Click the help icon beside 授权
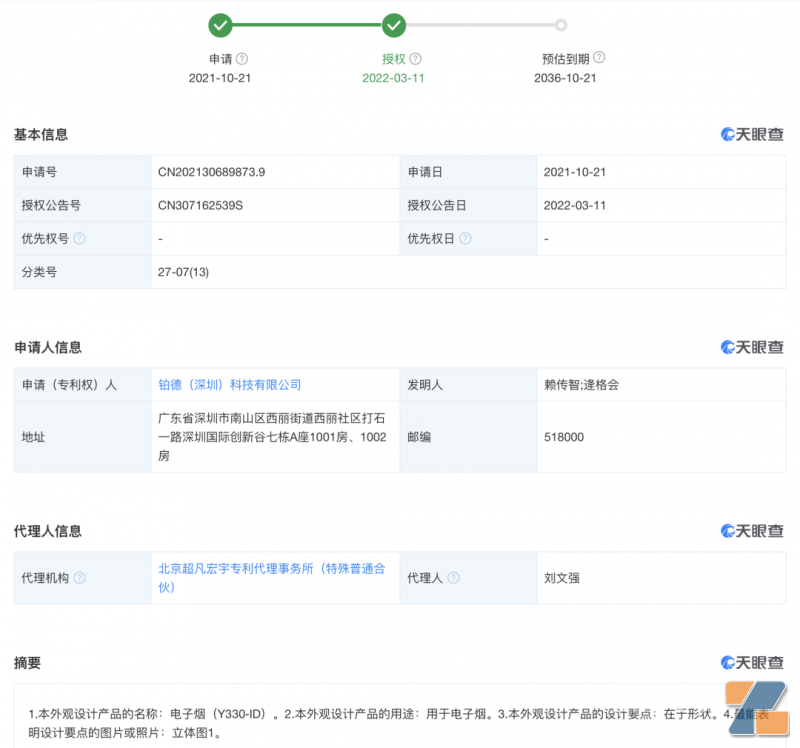 (x=415, y=59)
